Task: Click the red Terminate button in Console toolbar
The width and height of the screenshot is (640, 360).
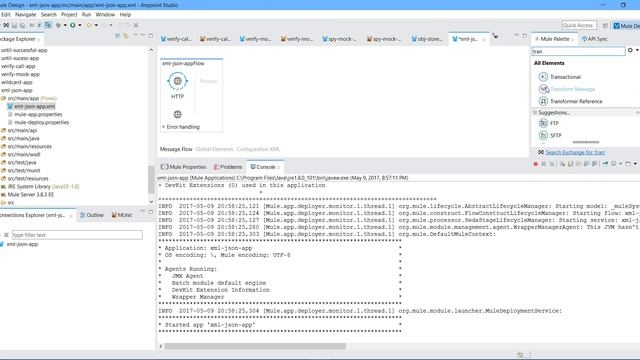Action: click(536, 164)
